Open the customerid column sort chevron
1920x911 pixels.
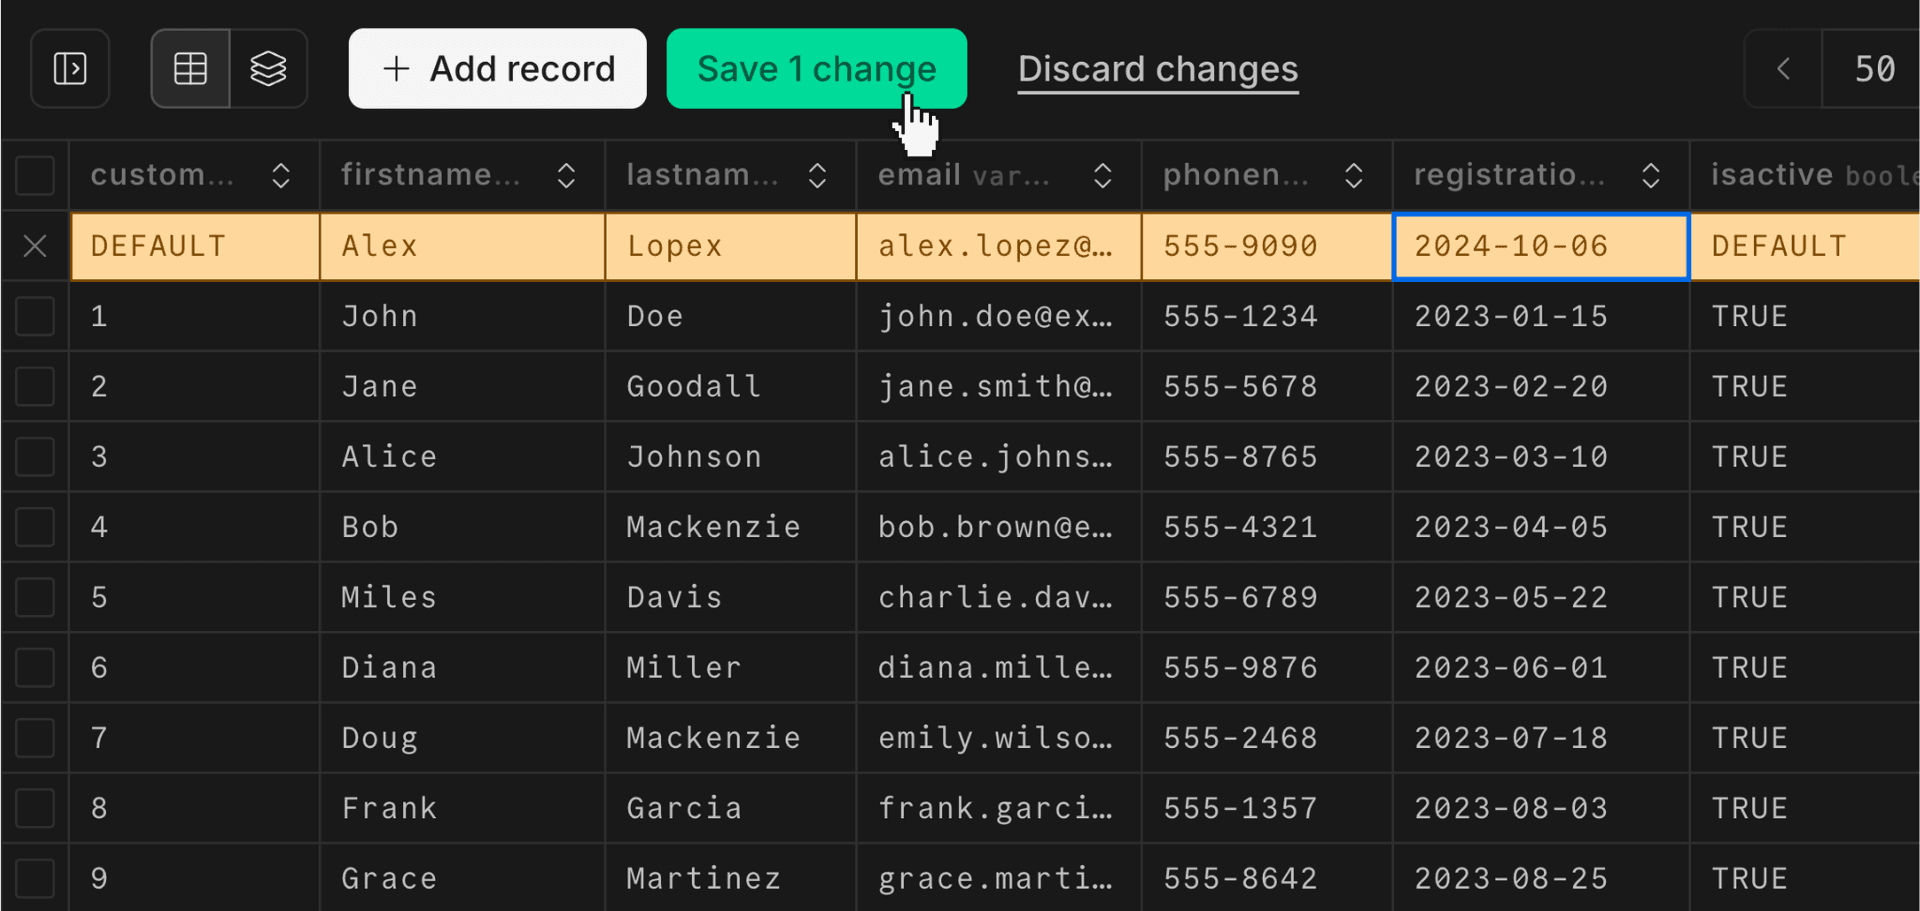pyautogui.click(x=281, y=175)
